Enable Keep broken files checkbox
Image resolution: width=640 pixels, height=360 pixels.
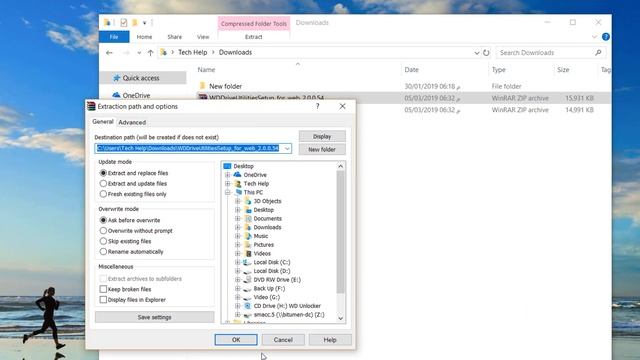pyautogui.click(x=103, y=289)
